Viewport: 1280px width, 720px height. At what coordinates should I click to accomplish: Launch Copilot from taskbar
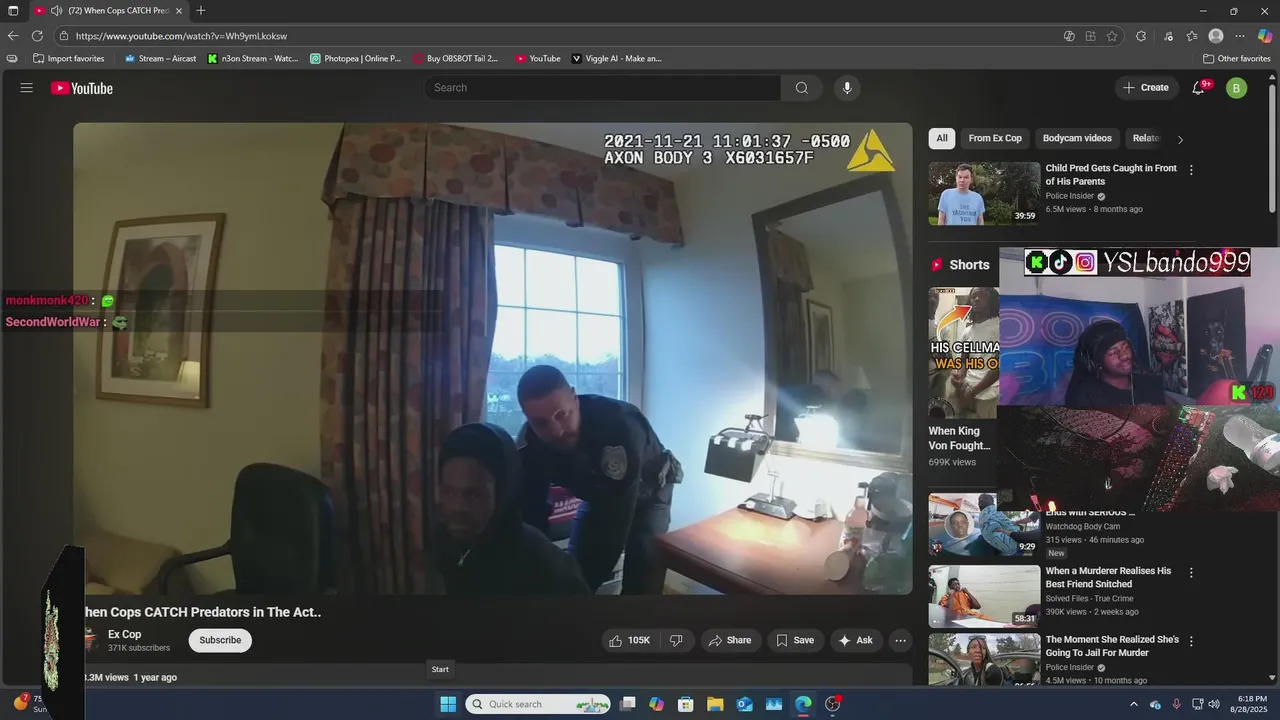[656, 704]
